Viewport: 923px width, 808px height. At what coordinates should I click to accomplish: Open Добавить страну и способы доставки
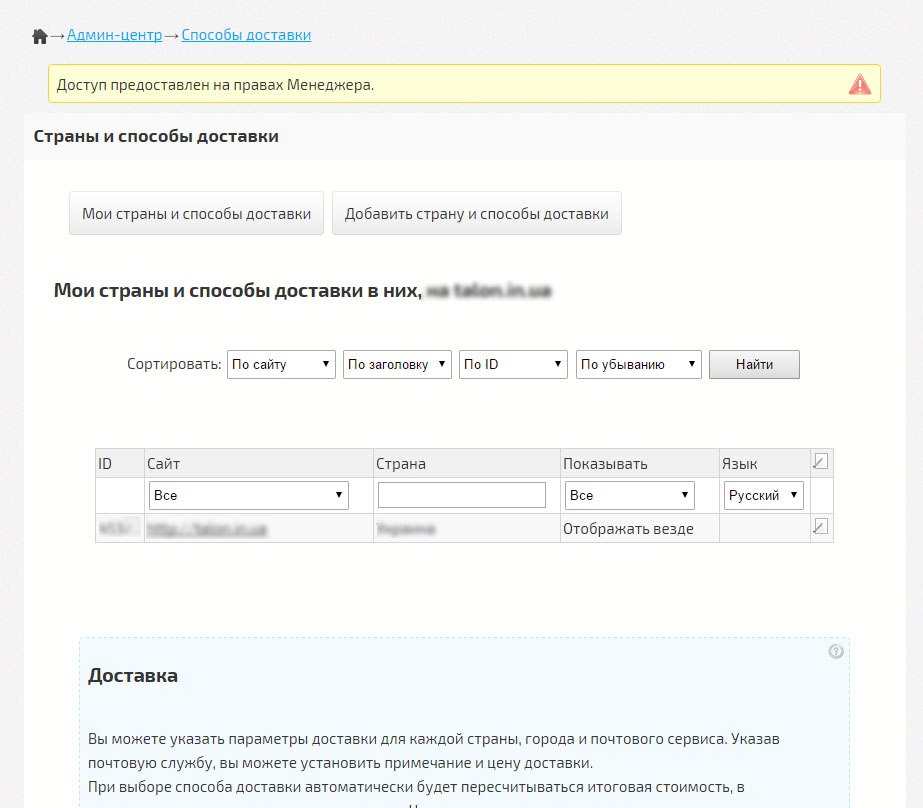(476, 214)
